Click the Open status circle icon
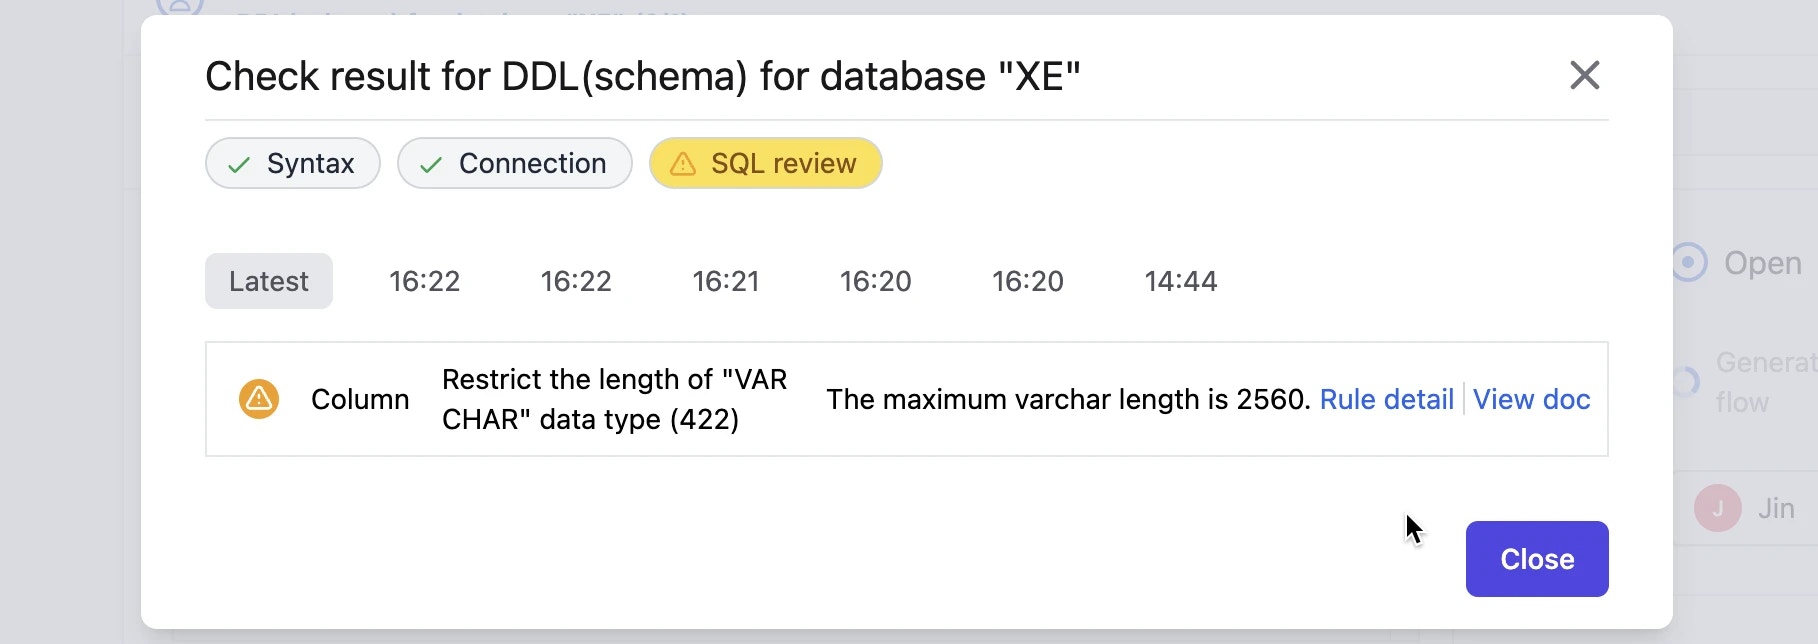Screen dimensions: 1818x644 1689,263
